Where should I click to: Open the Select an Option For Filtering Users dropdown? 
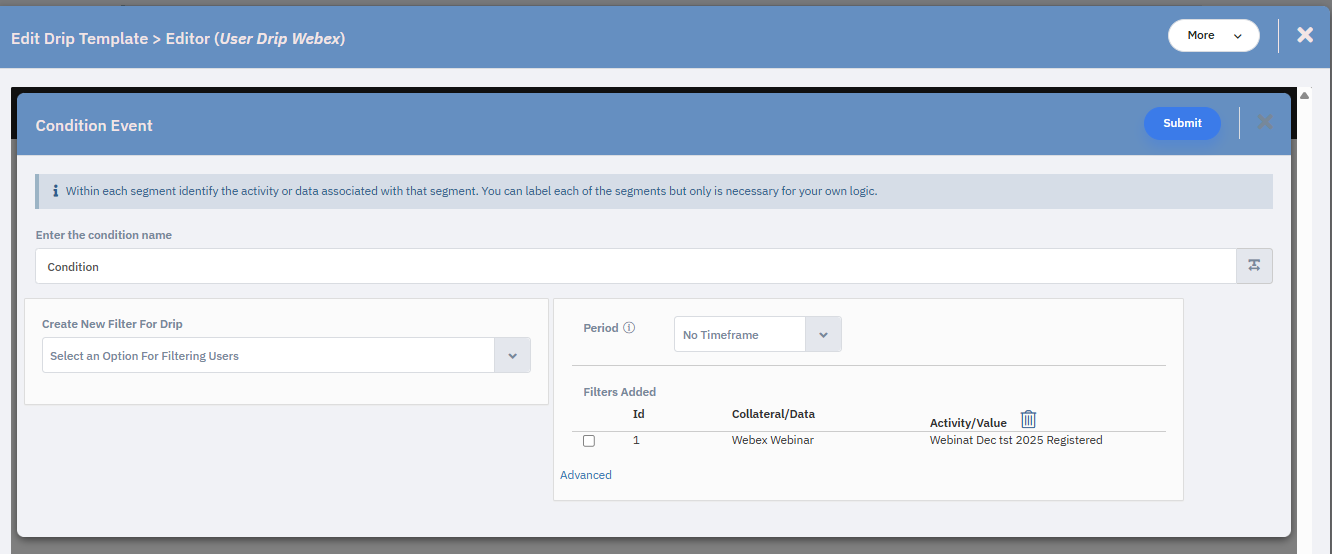268,356
